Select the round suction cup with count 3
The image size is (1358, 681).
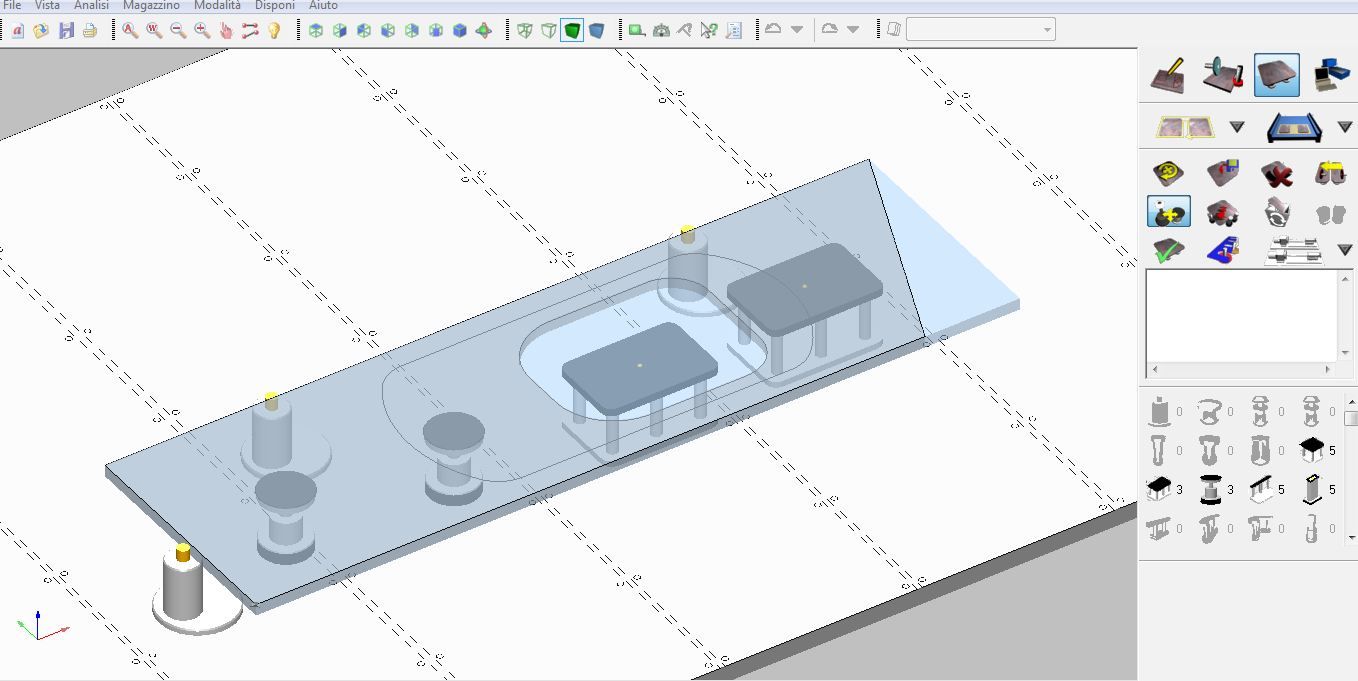click(x=1211, y=490)
